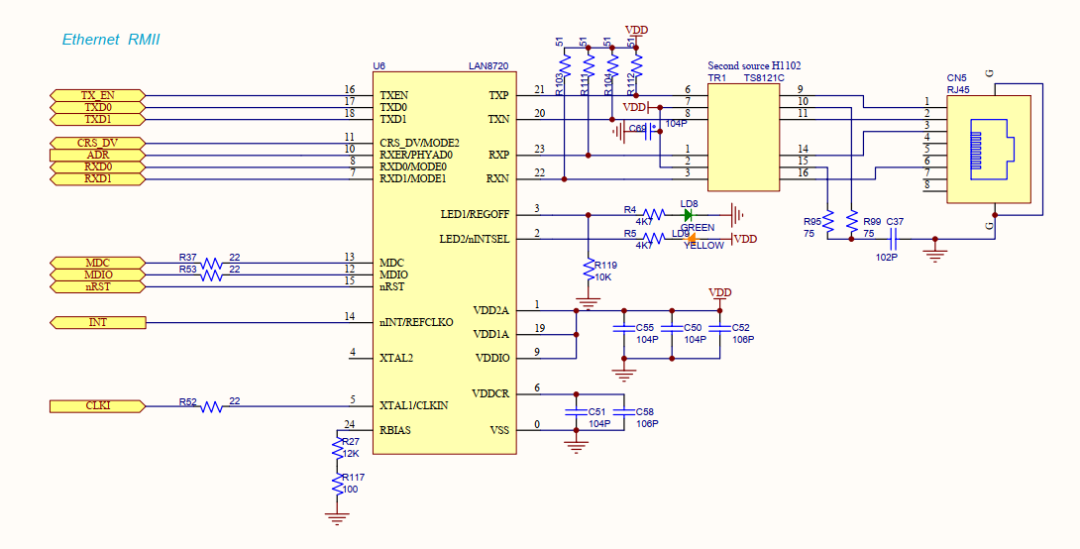Click the XTAL1/CLKIN pin label
This screenshot has width=1080, height=549.
(413, 406)
